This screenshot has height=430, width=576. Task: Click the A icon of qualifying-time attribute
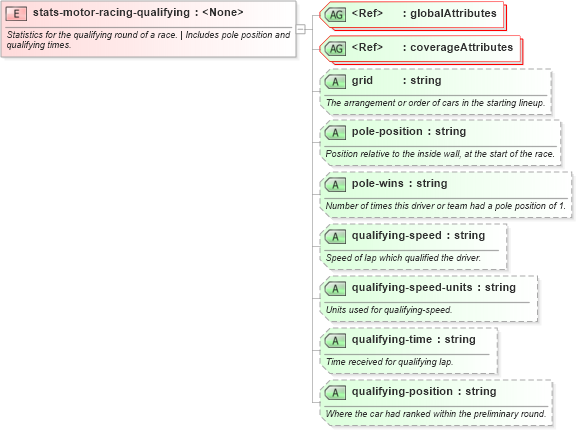point(335,341)
